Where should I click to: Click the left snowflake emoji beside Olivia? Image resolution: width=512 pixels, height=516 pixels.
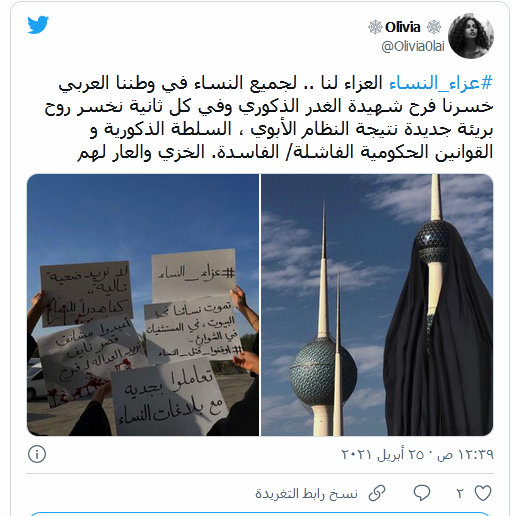(375, 27)
